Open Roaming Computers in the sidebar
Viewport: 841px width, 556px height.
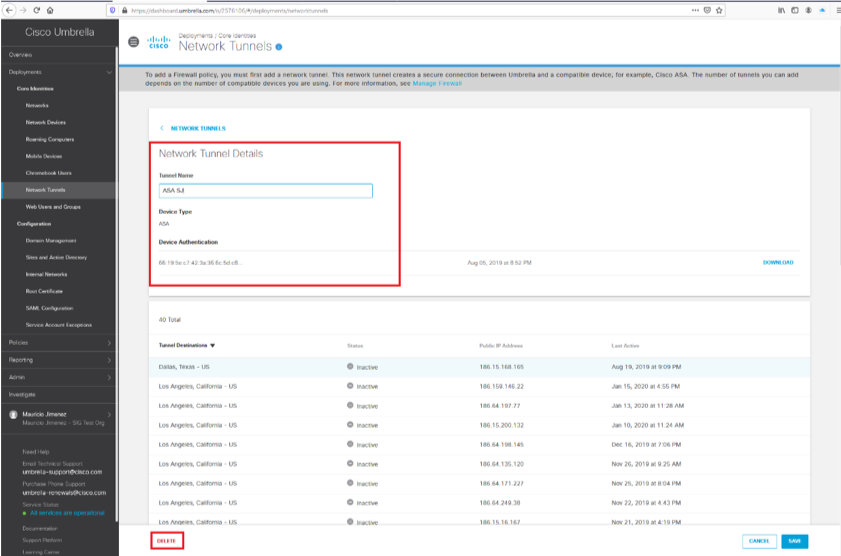coord(50,139)
